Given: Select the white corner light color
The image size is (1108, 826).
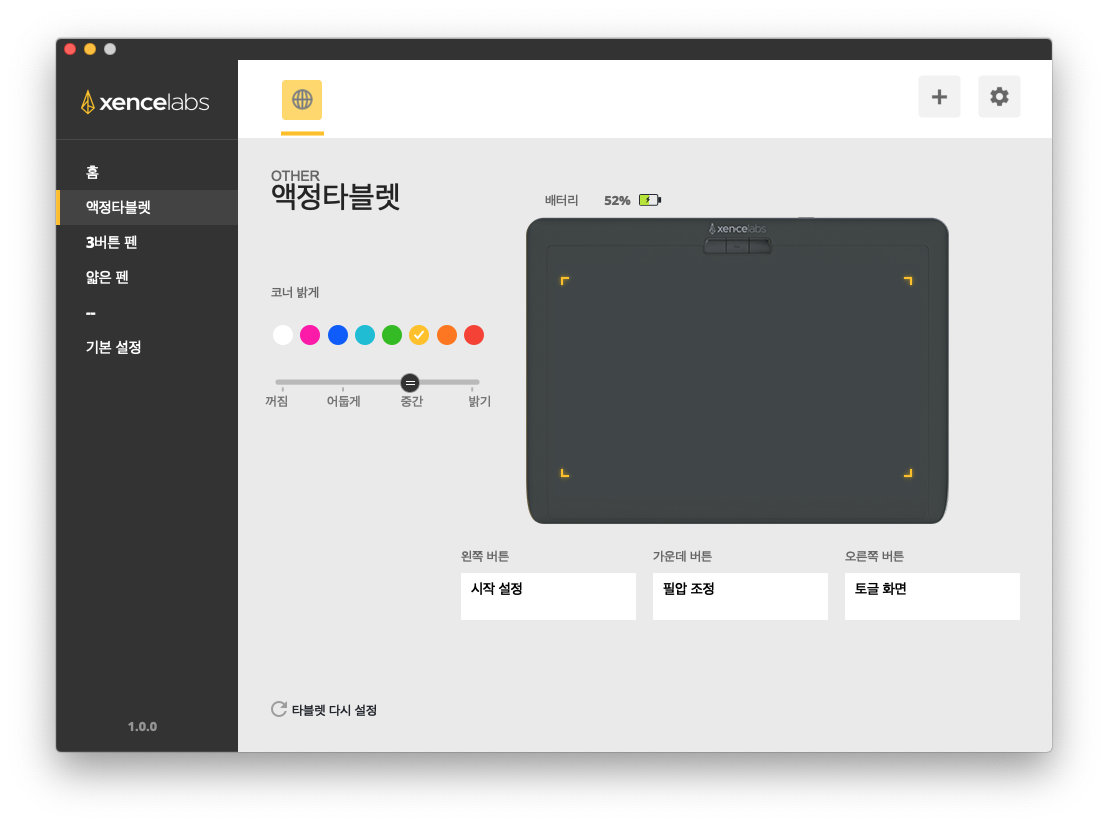Looking at the screenshot, I should point(283,335).
